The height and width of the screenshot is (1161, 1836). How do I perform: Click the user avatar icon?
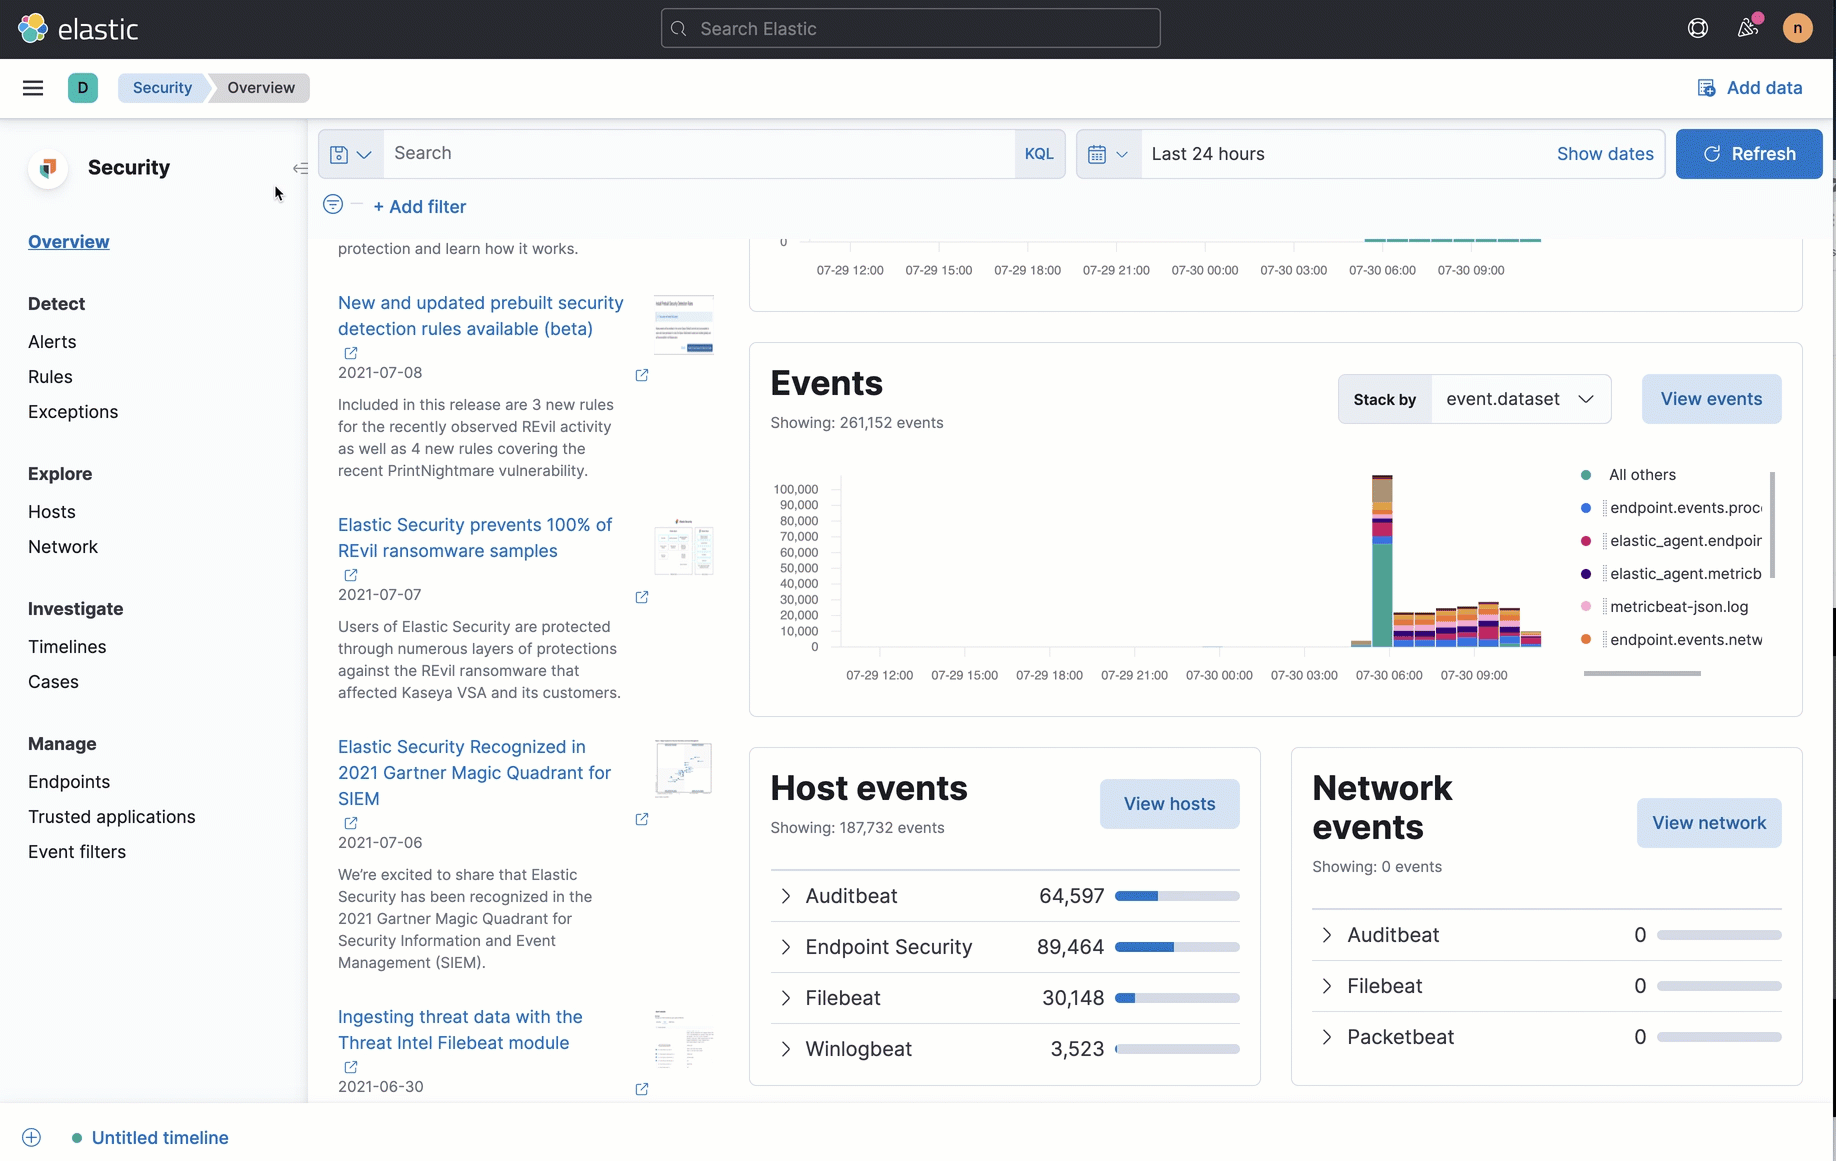[1797, 29]
